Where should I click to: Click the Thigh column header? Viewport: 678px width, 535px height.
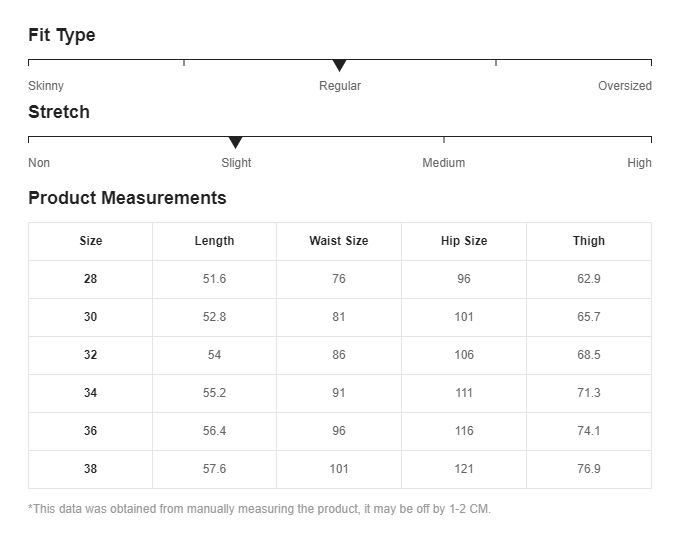pyautogui.click(x=589, y=241)
